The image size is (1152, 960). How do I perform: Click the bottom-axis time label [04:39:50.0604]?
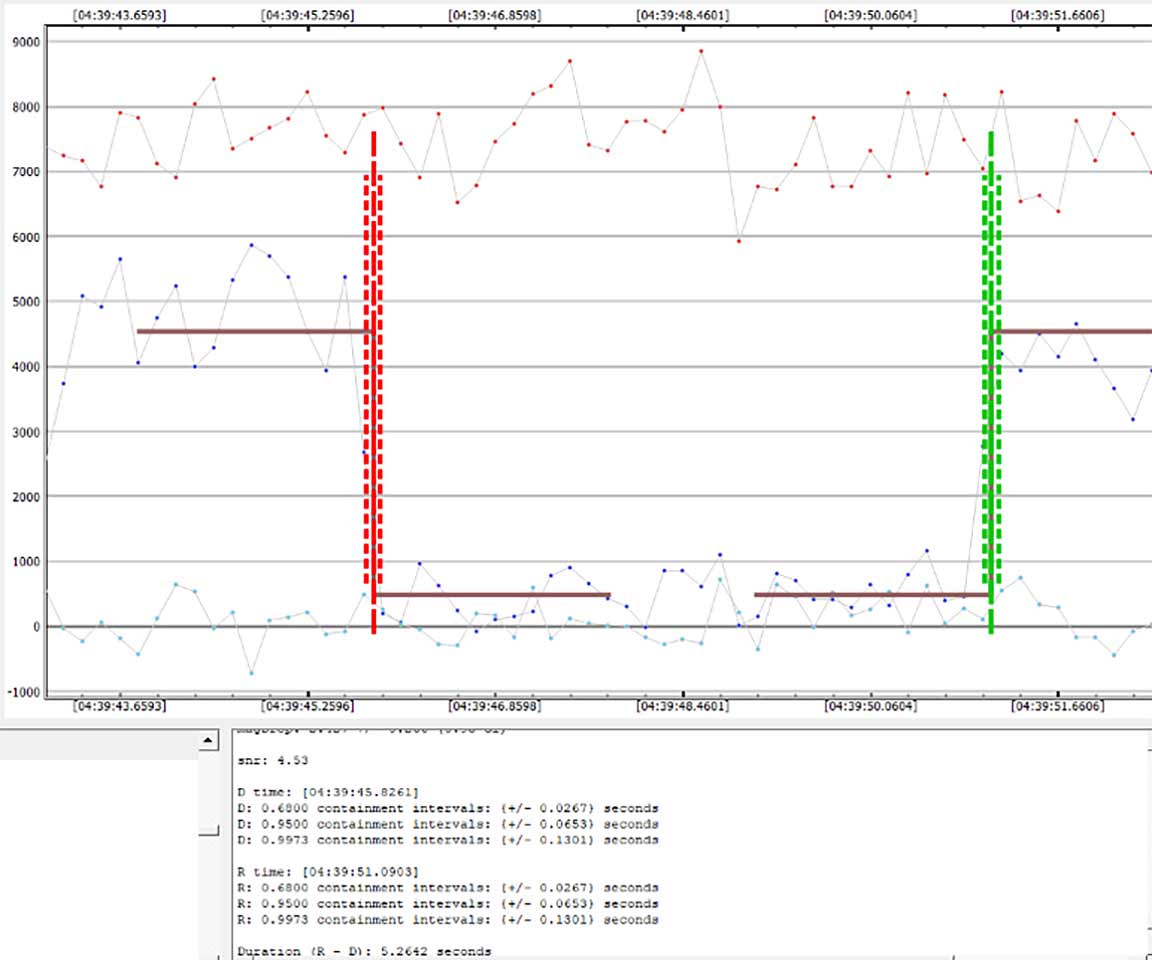pyautogui.click(x=871, y=706)
